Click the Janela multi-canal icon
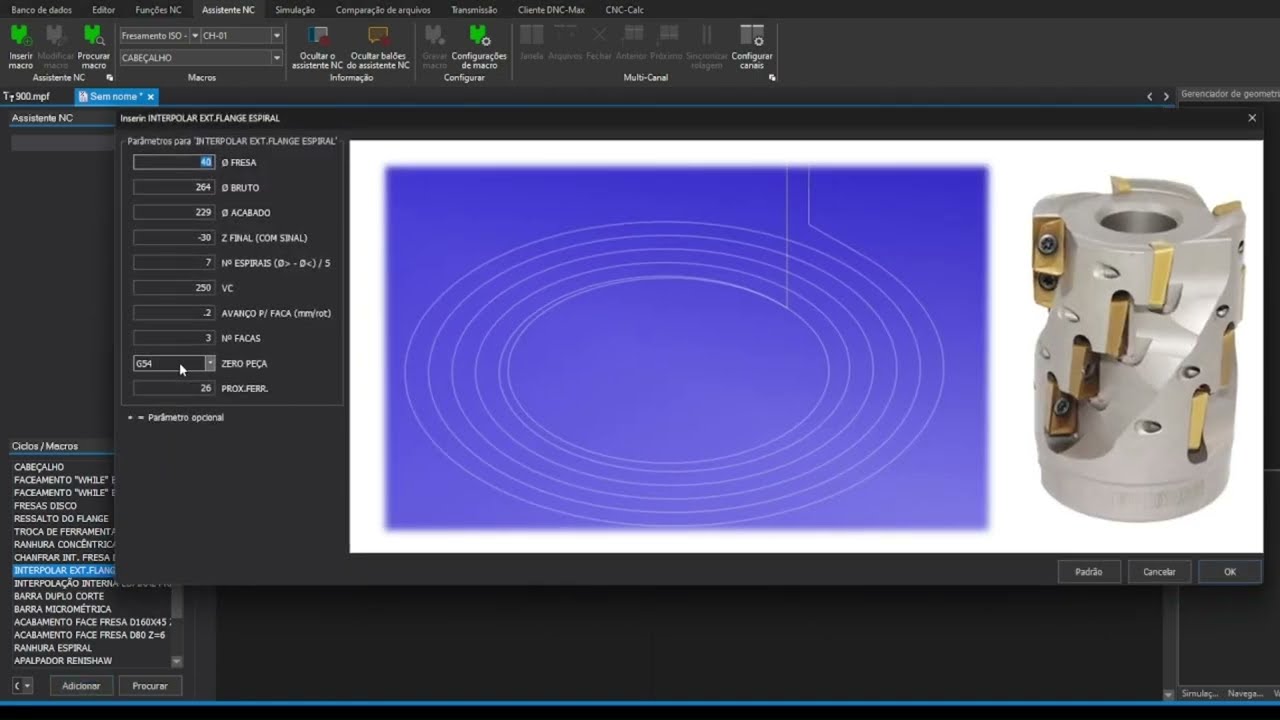 pos(532,42)
